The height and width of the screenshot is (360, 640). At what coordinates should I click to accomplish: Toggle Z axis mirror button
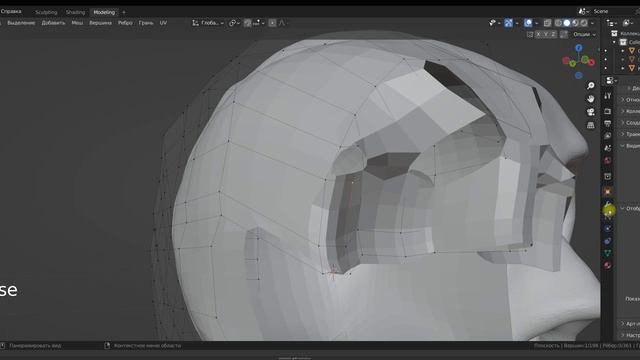(x=553, y=35)
